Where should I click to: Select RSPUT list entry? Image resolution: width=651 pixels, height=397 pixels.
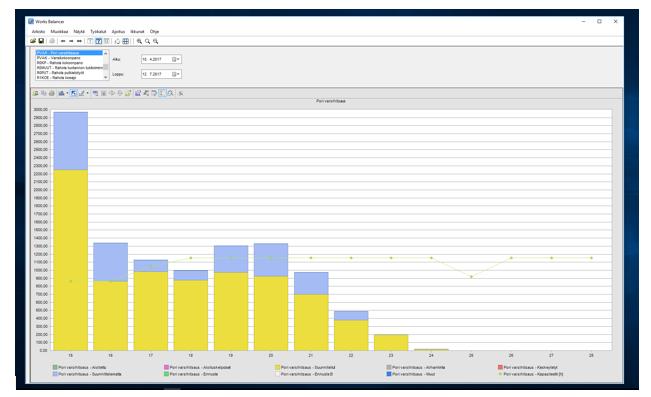point(69,73)
